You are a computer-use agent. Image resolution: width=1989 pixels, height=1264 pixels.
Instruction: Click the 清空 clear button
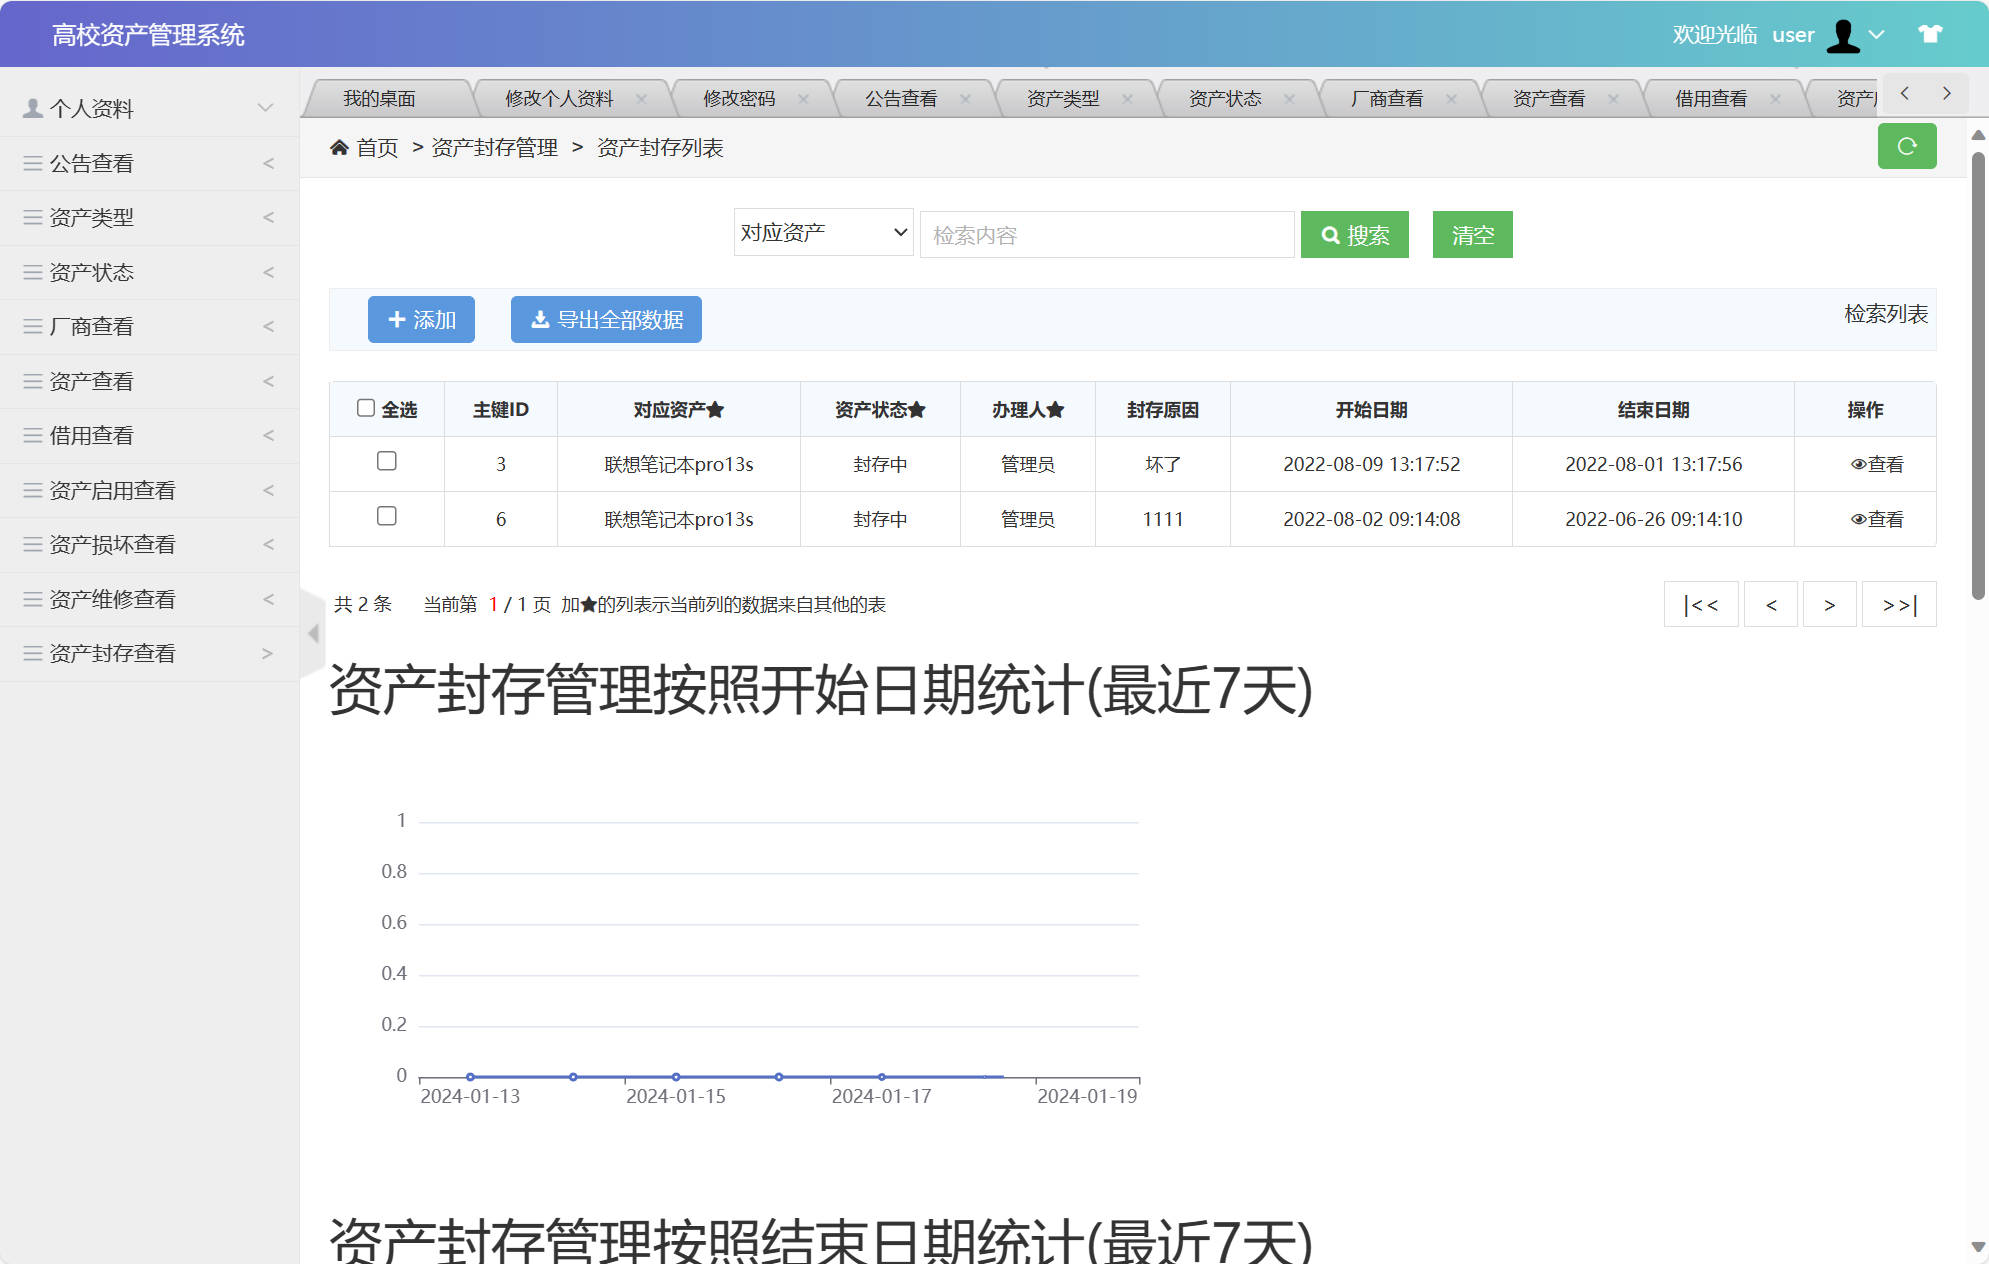[1472, 234]
